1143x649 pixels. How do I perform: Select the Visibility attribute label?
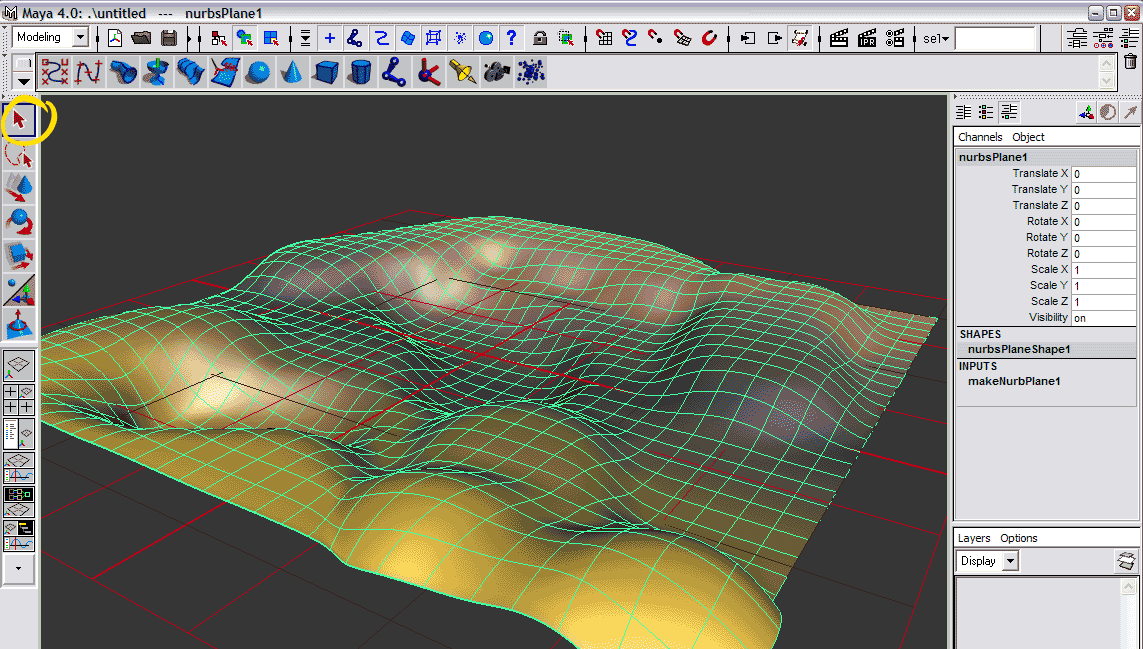coord(1048,317)
